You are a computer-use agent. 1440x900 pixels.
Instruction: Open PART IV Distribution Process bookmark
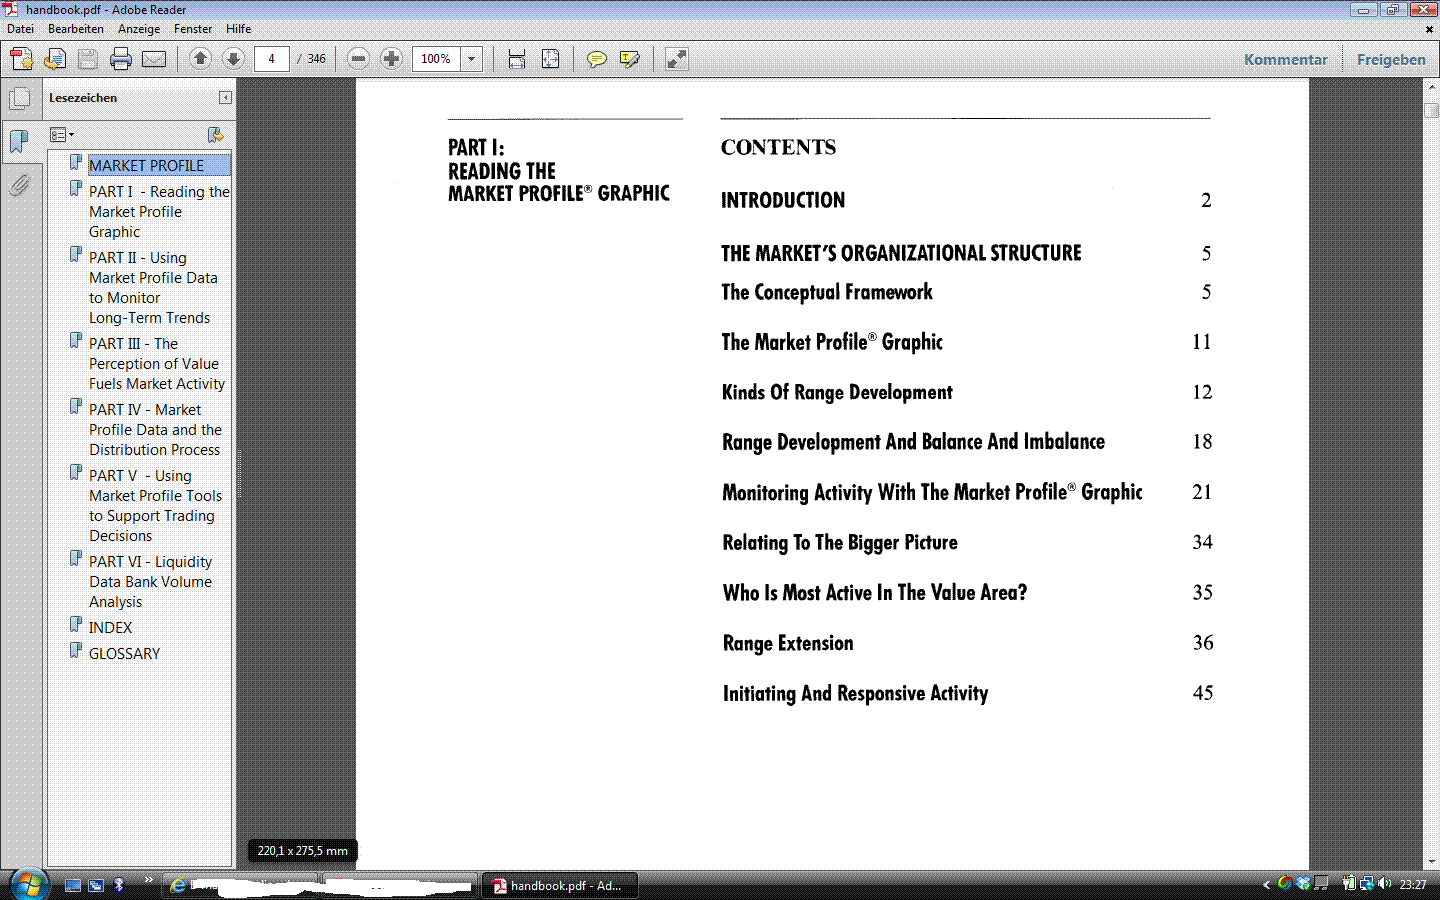pos(155,430)
